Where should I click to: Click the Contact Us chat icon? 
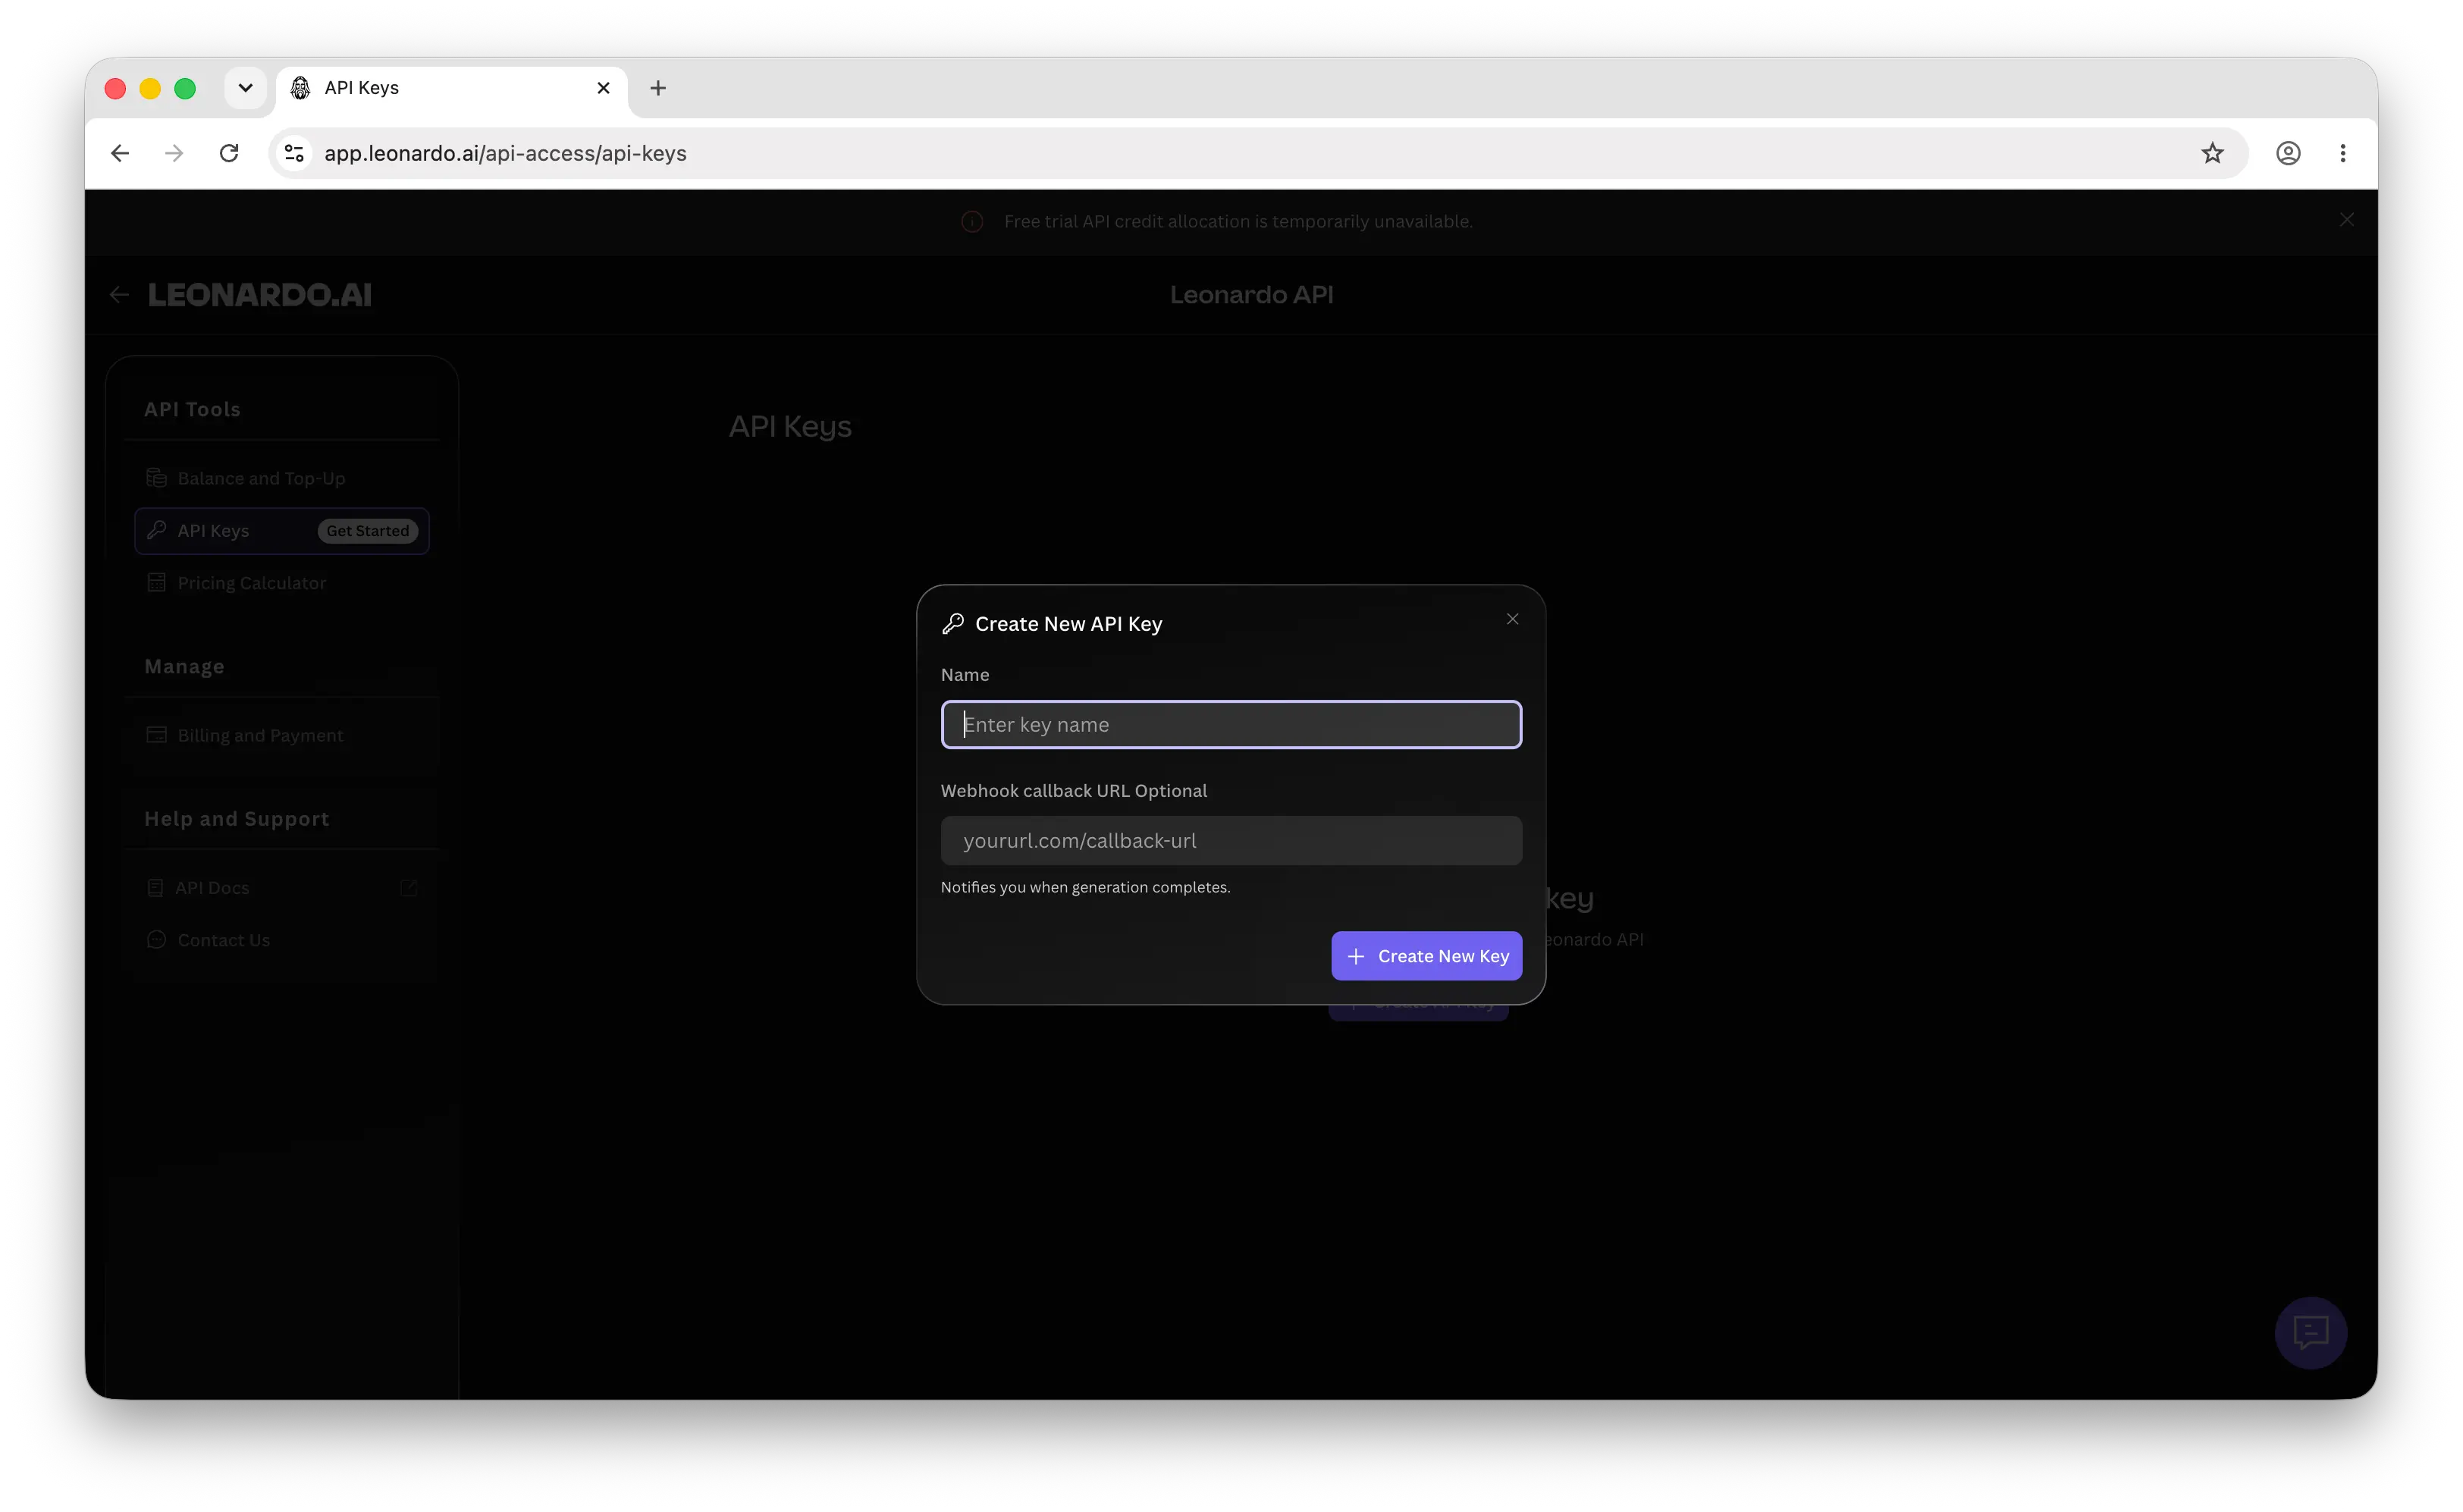(157, 940)
